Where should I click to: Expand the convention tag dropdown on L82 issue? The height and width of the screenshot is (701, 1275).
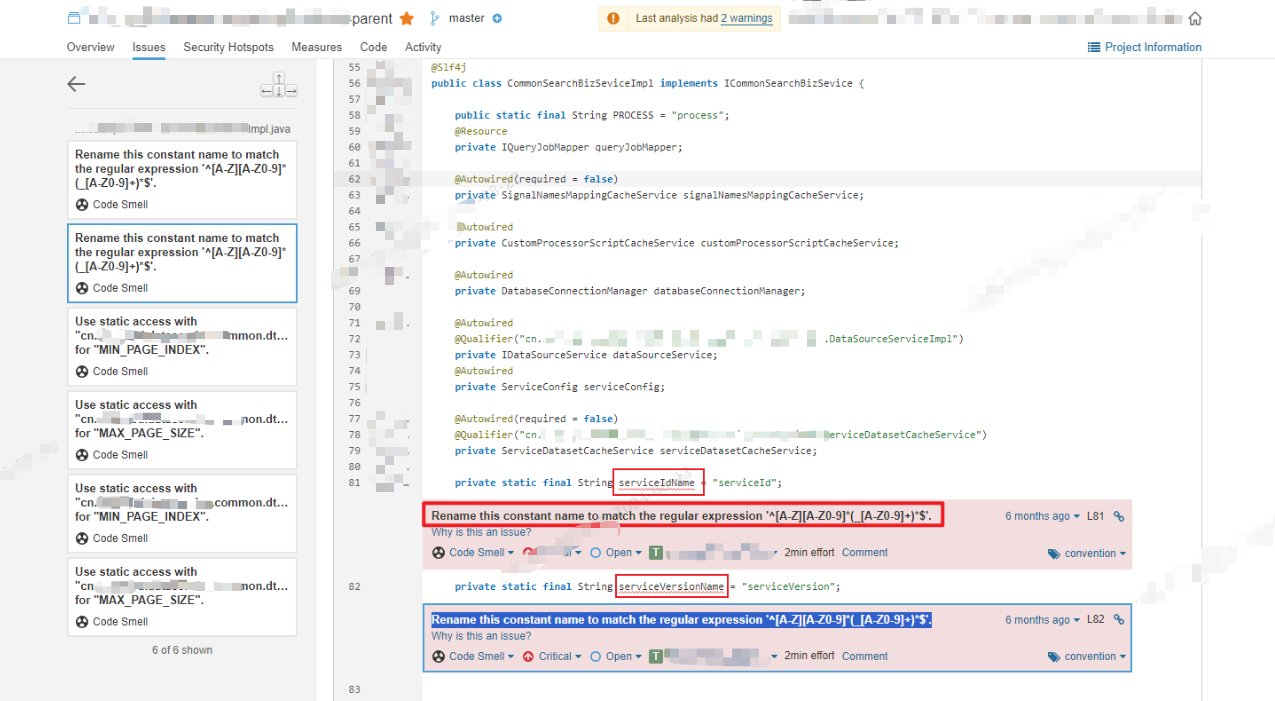(1087, 657)
